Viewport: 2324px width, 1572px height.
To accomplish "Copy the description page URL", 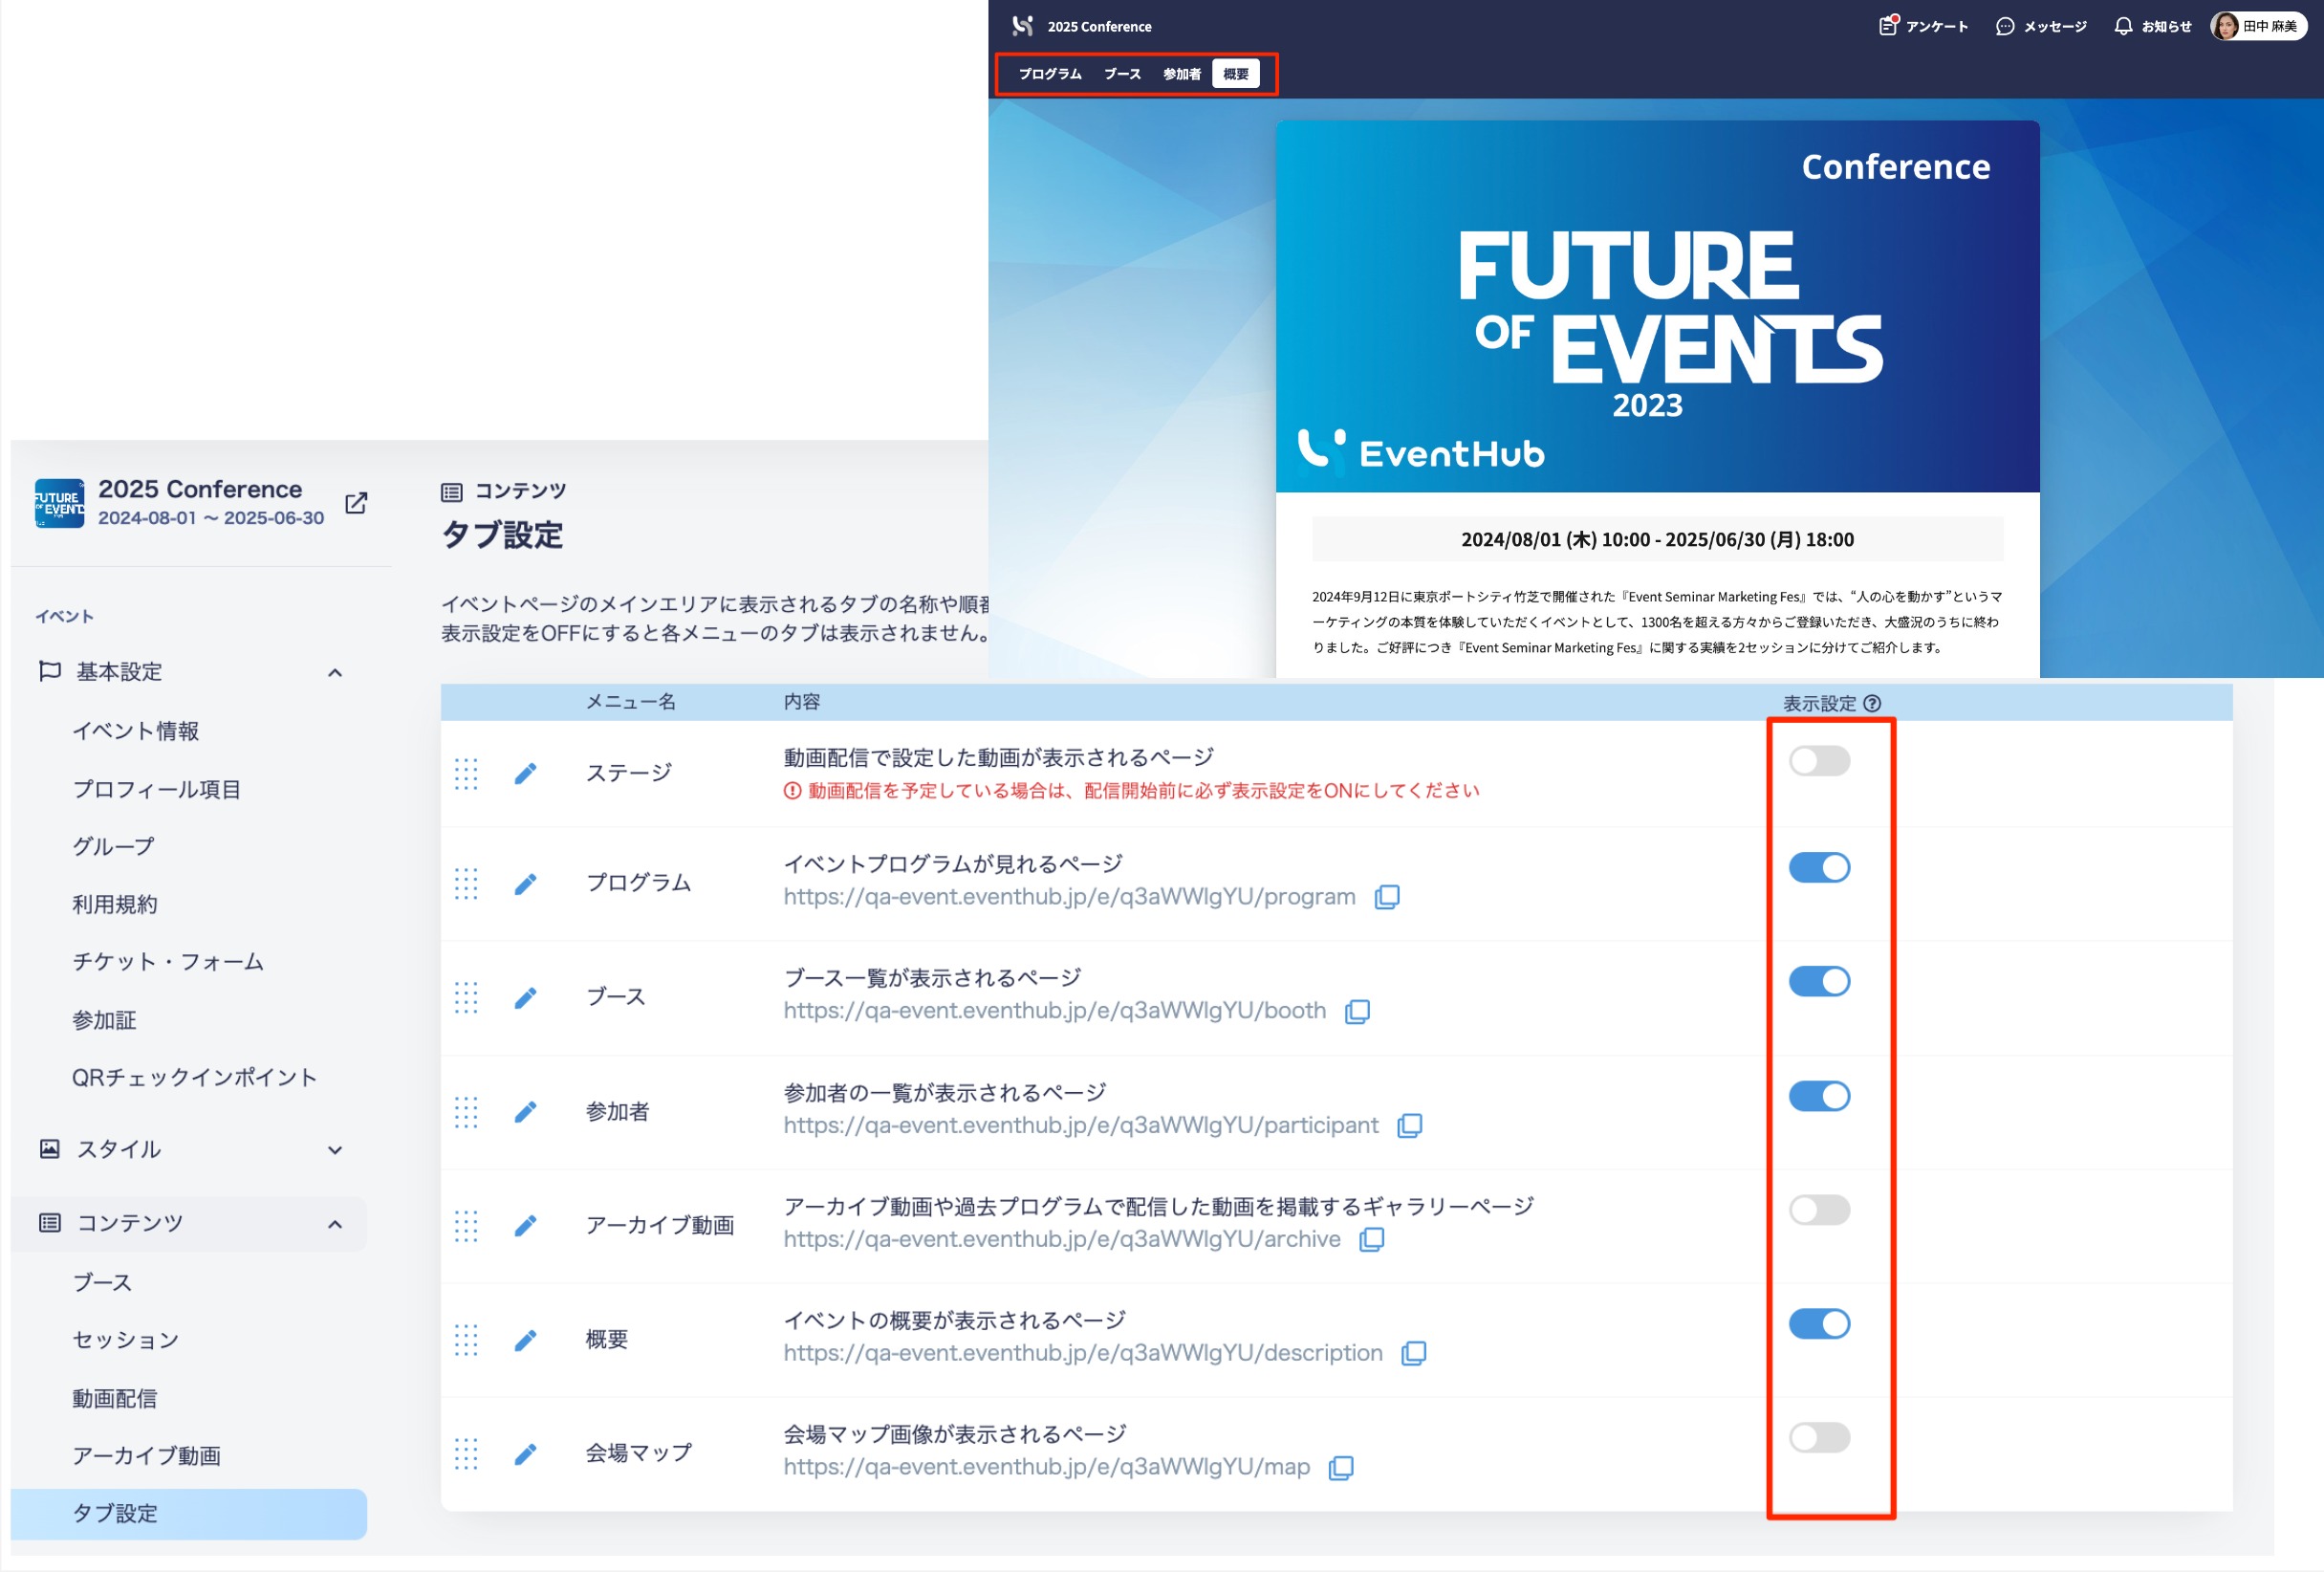I will point(1414,1354).
